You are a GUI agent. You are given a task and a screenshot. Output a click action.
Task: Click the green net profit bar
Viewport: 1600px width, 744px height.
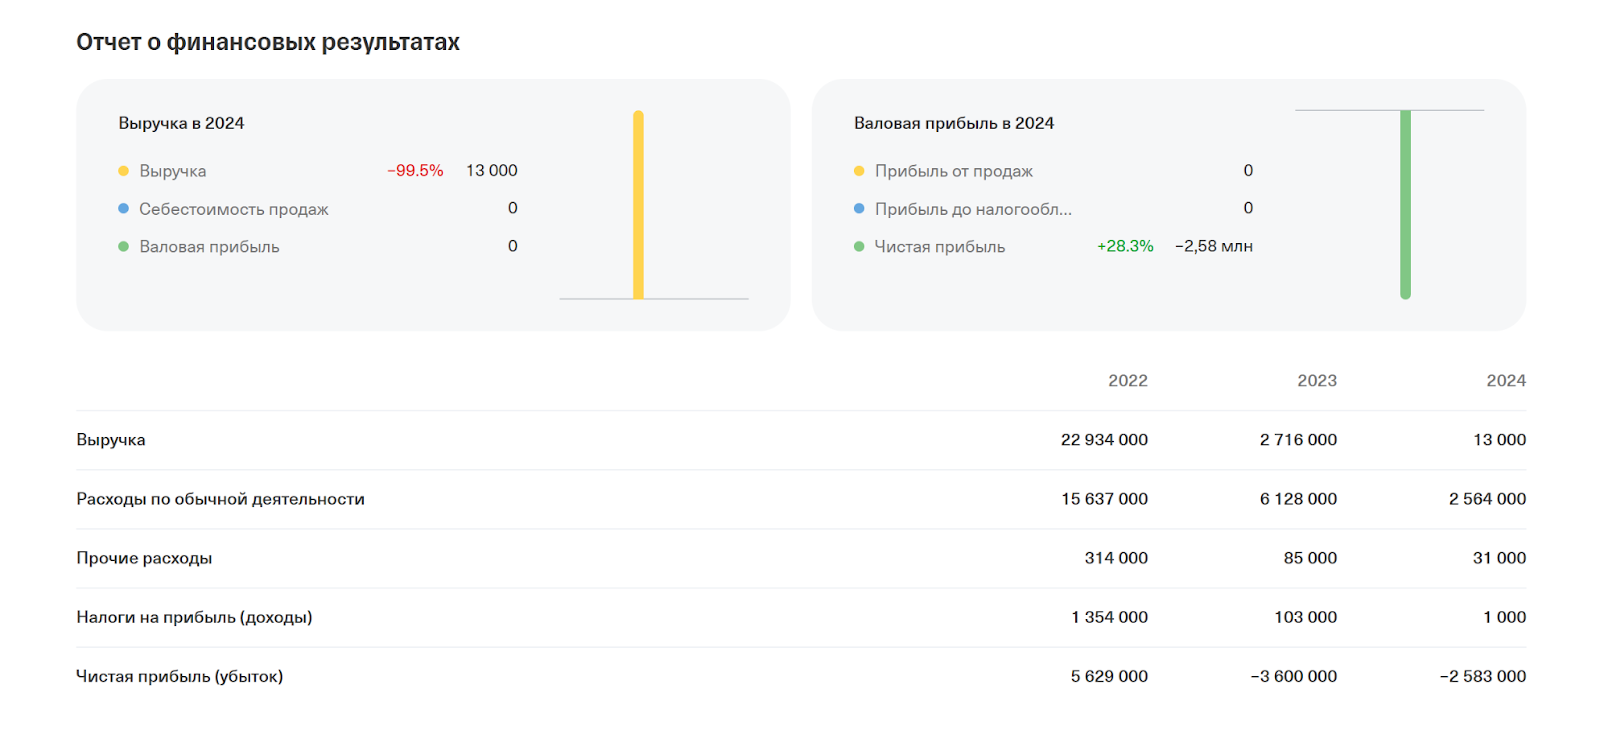click(1405, 205)
